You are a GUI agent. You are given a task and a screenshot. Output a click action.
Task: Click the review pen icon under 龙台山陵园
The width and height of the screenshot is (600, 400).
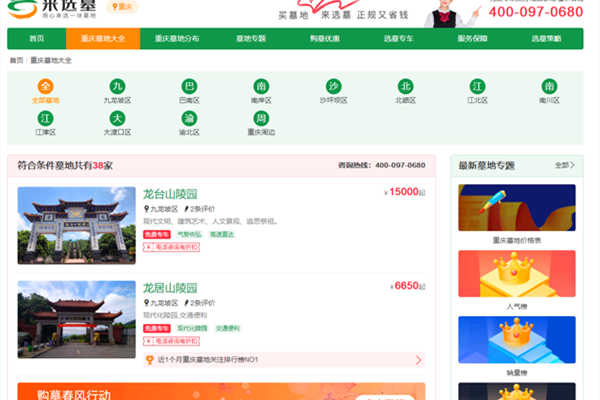tap(186, 209)
